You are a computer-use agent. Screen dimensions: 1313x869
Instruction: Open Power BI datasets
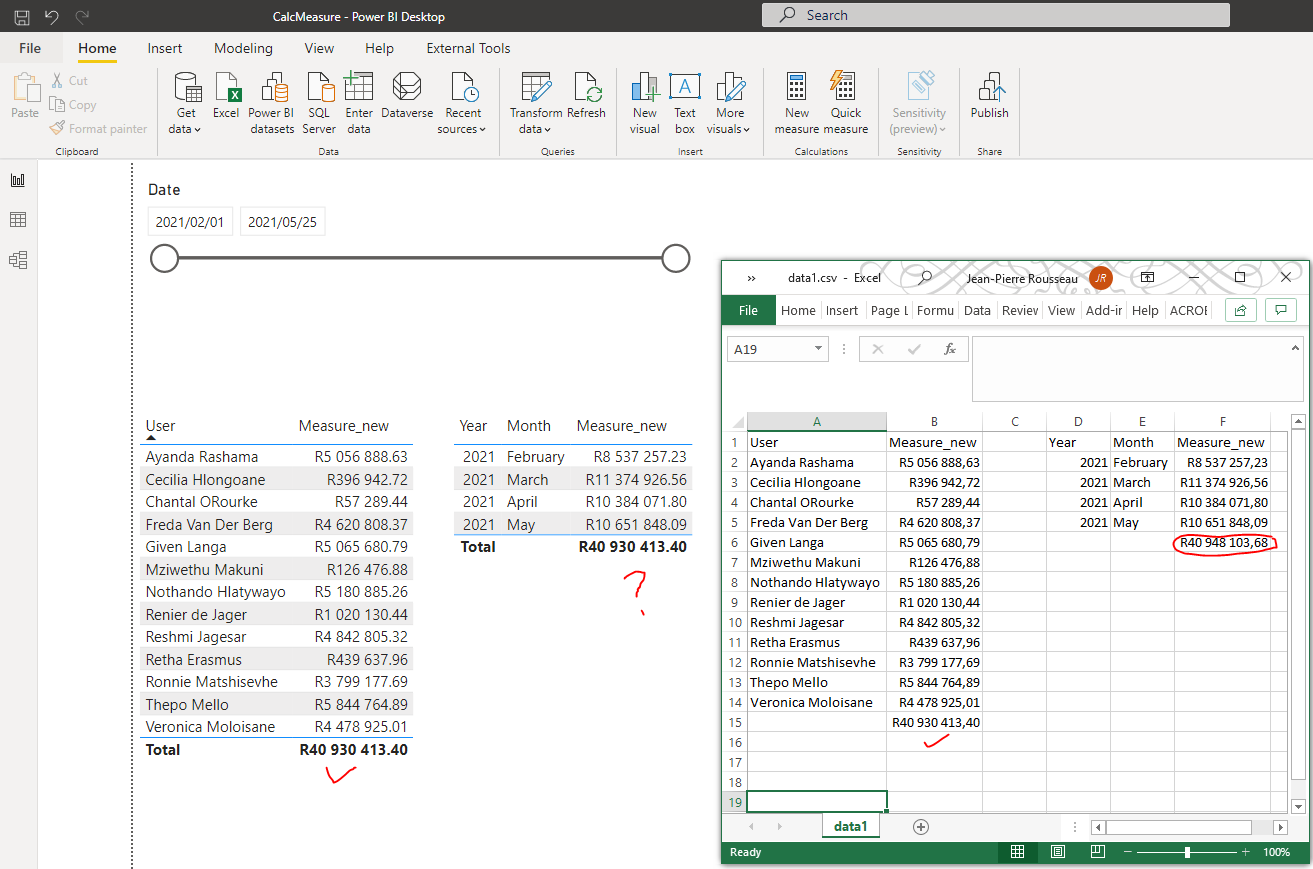(272, 104)
